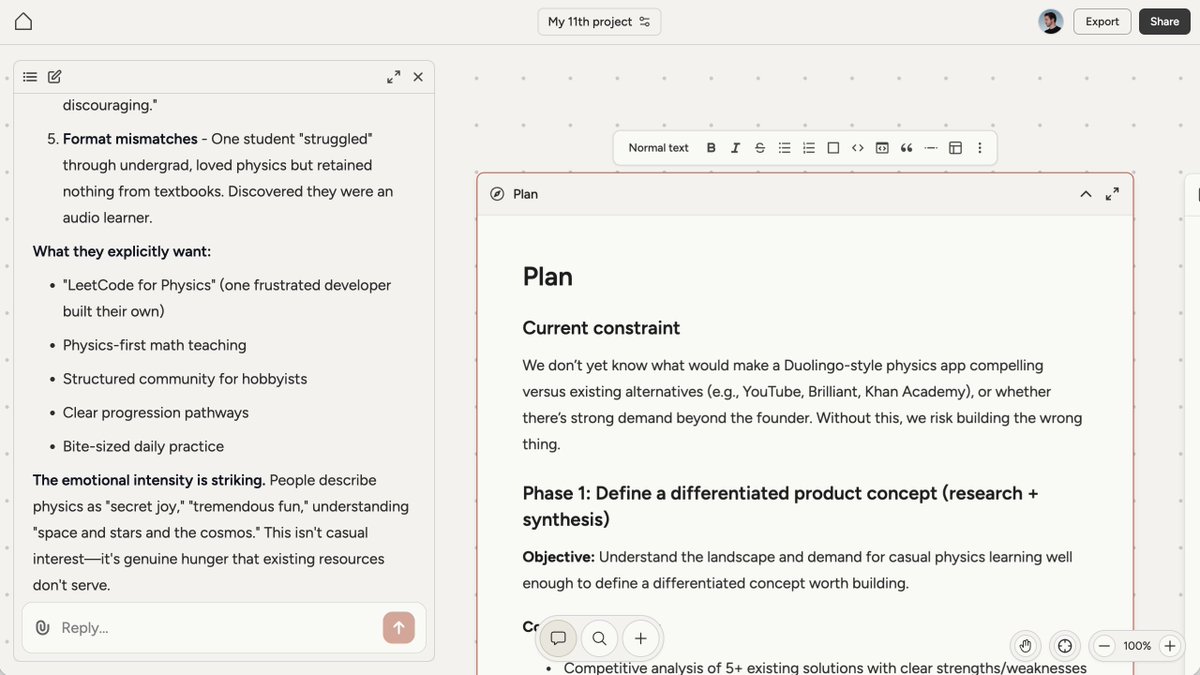1200x675 pixels.
Task: Click 'What they explicitly want:' text
Action: pos(122,251)
